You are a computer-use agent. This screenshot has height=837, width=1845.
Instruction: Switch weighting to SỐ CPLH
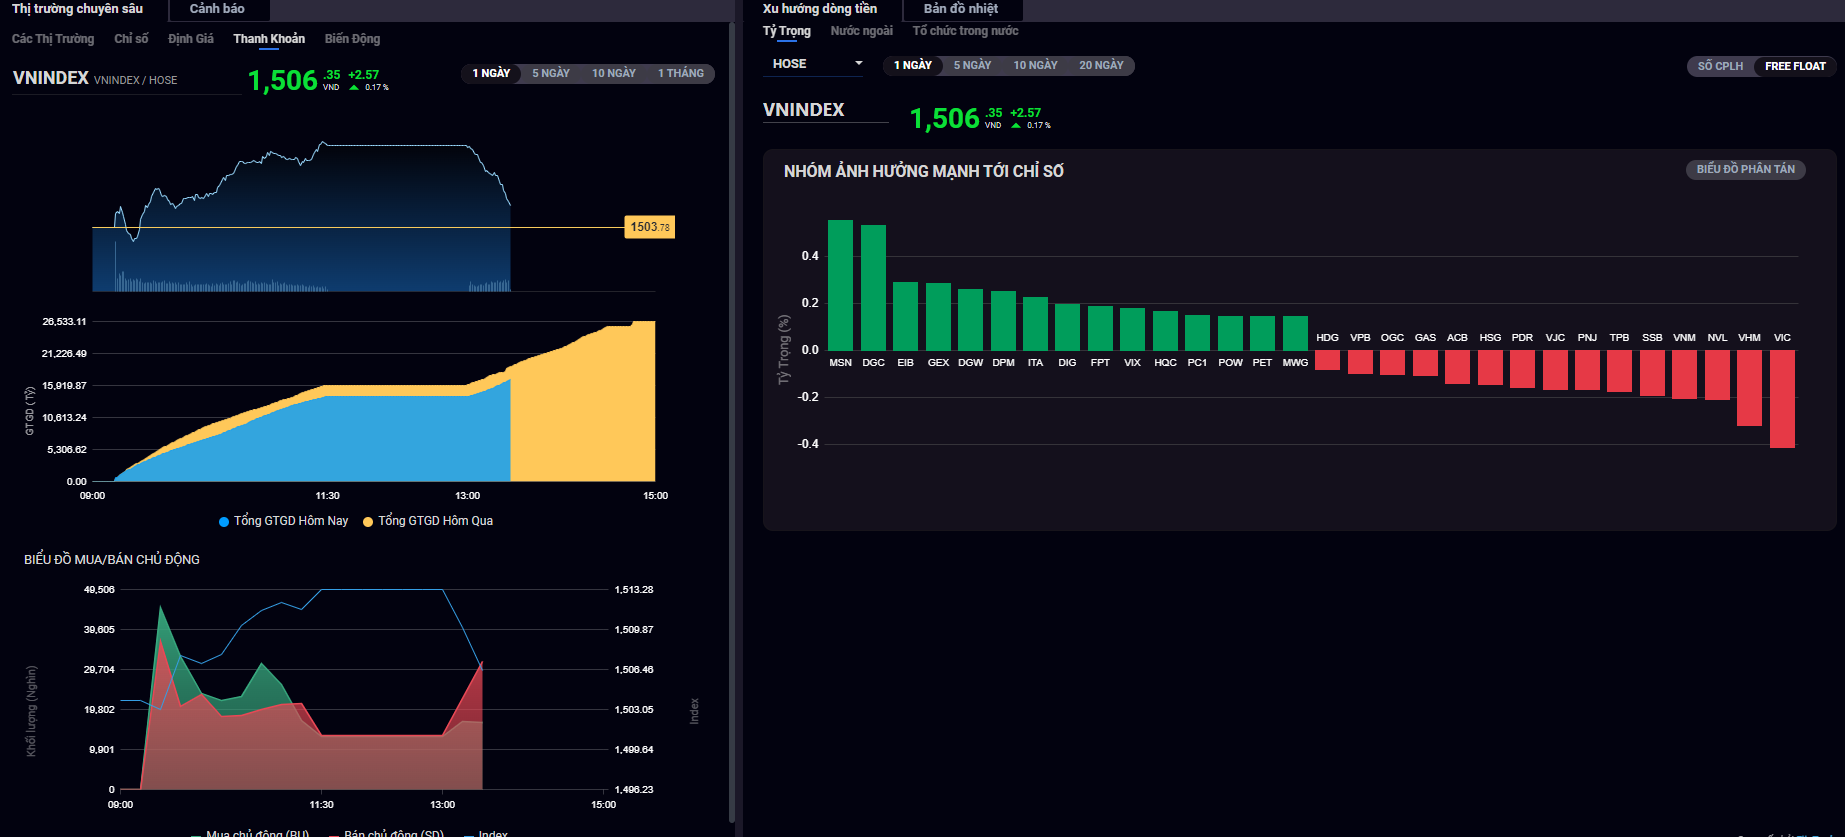point(1720,66)
